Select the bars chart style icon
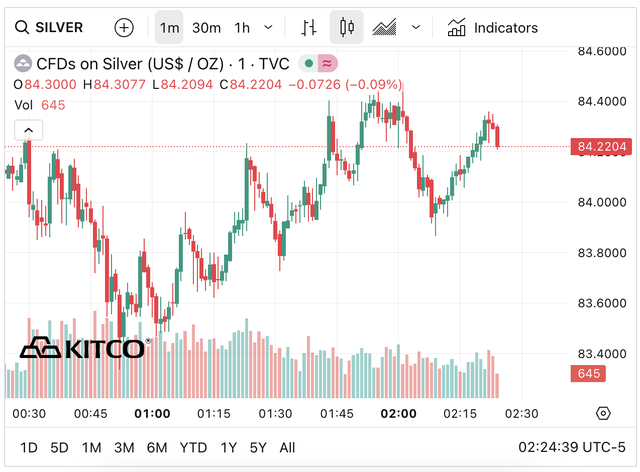Image resolution: width=640 pixels, height=472 pixels. click(310, 28)
